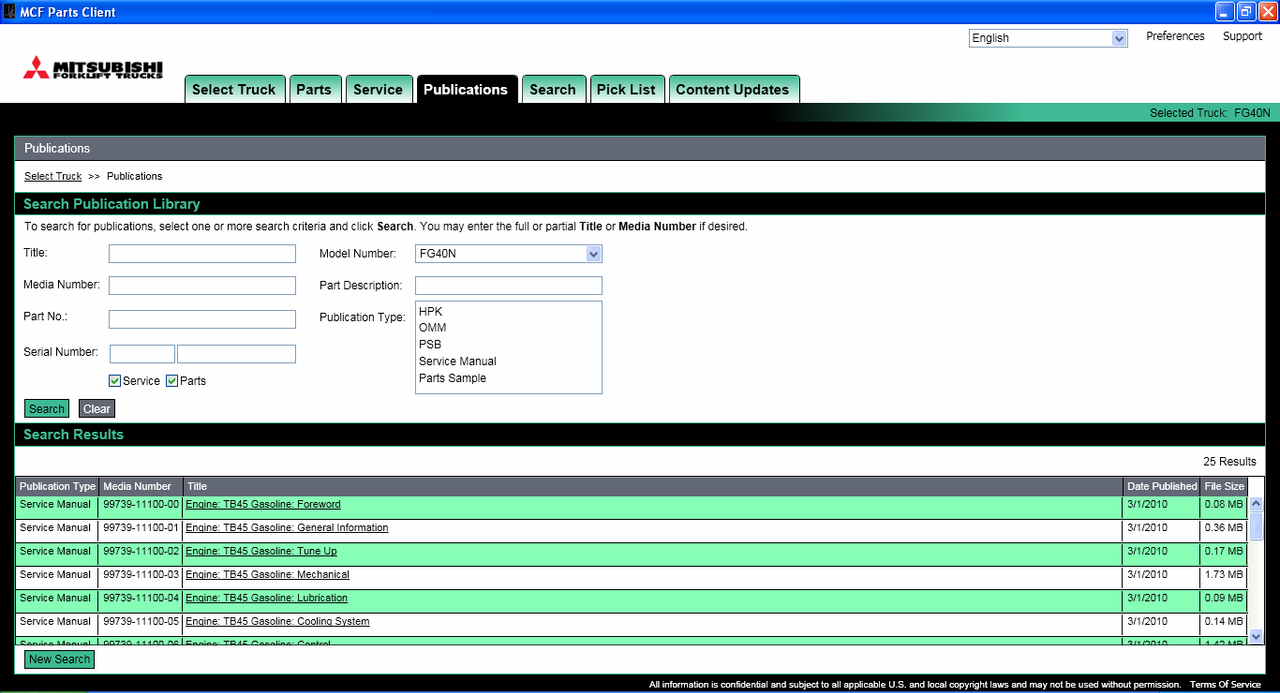The image size is (1280, 693).
Task: Click media number 99739-11100-00 cell
Action: pyautogui.click(x=140, y=505)
